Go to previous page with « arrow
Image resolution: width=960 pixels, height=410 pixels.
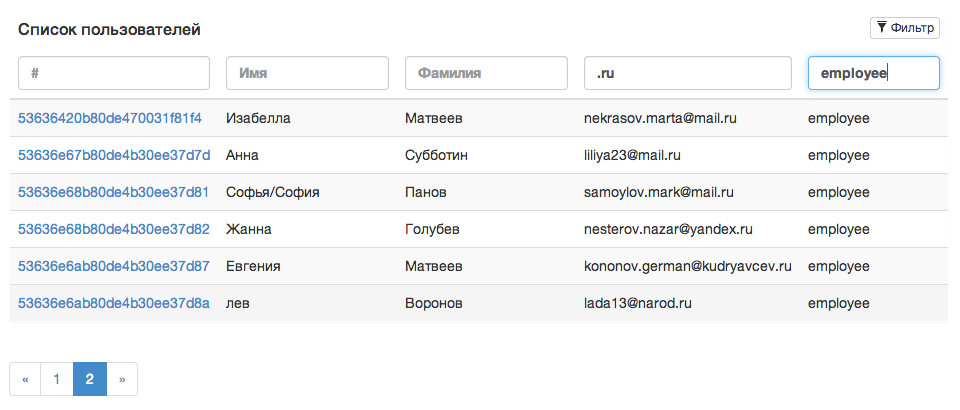pyautogui.click(x=25, y=379)
